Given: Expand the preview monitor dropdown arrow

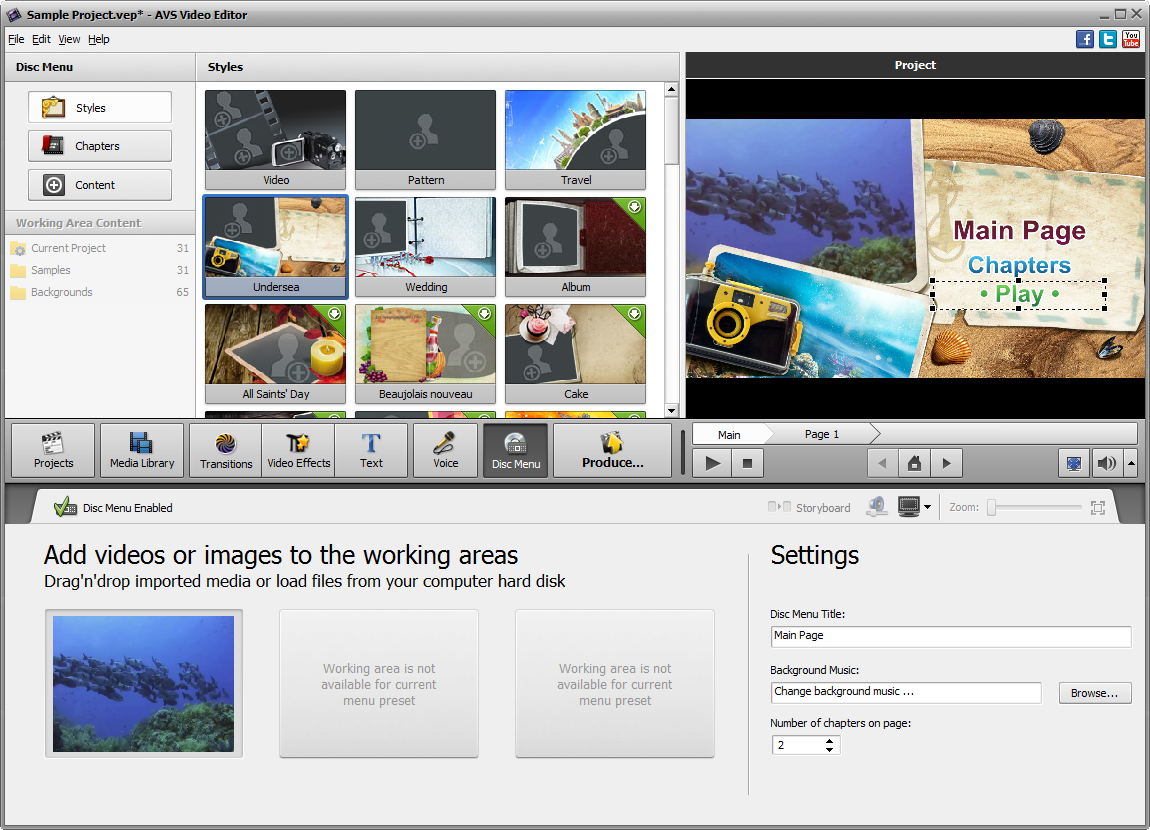Looking at the screenshot, I should 928,507.
